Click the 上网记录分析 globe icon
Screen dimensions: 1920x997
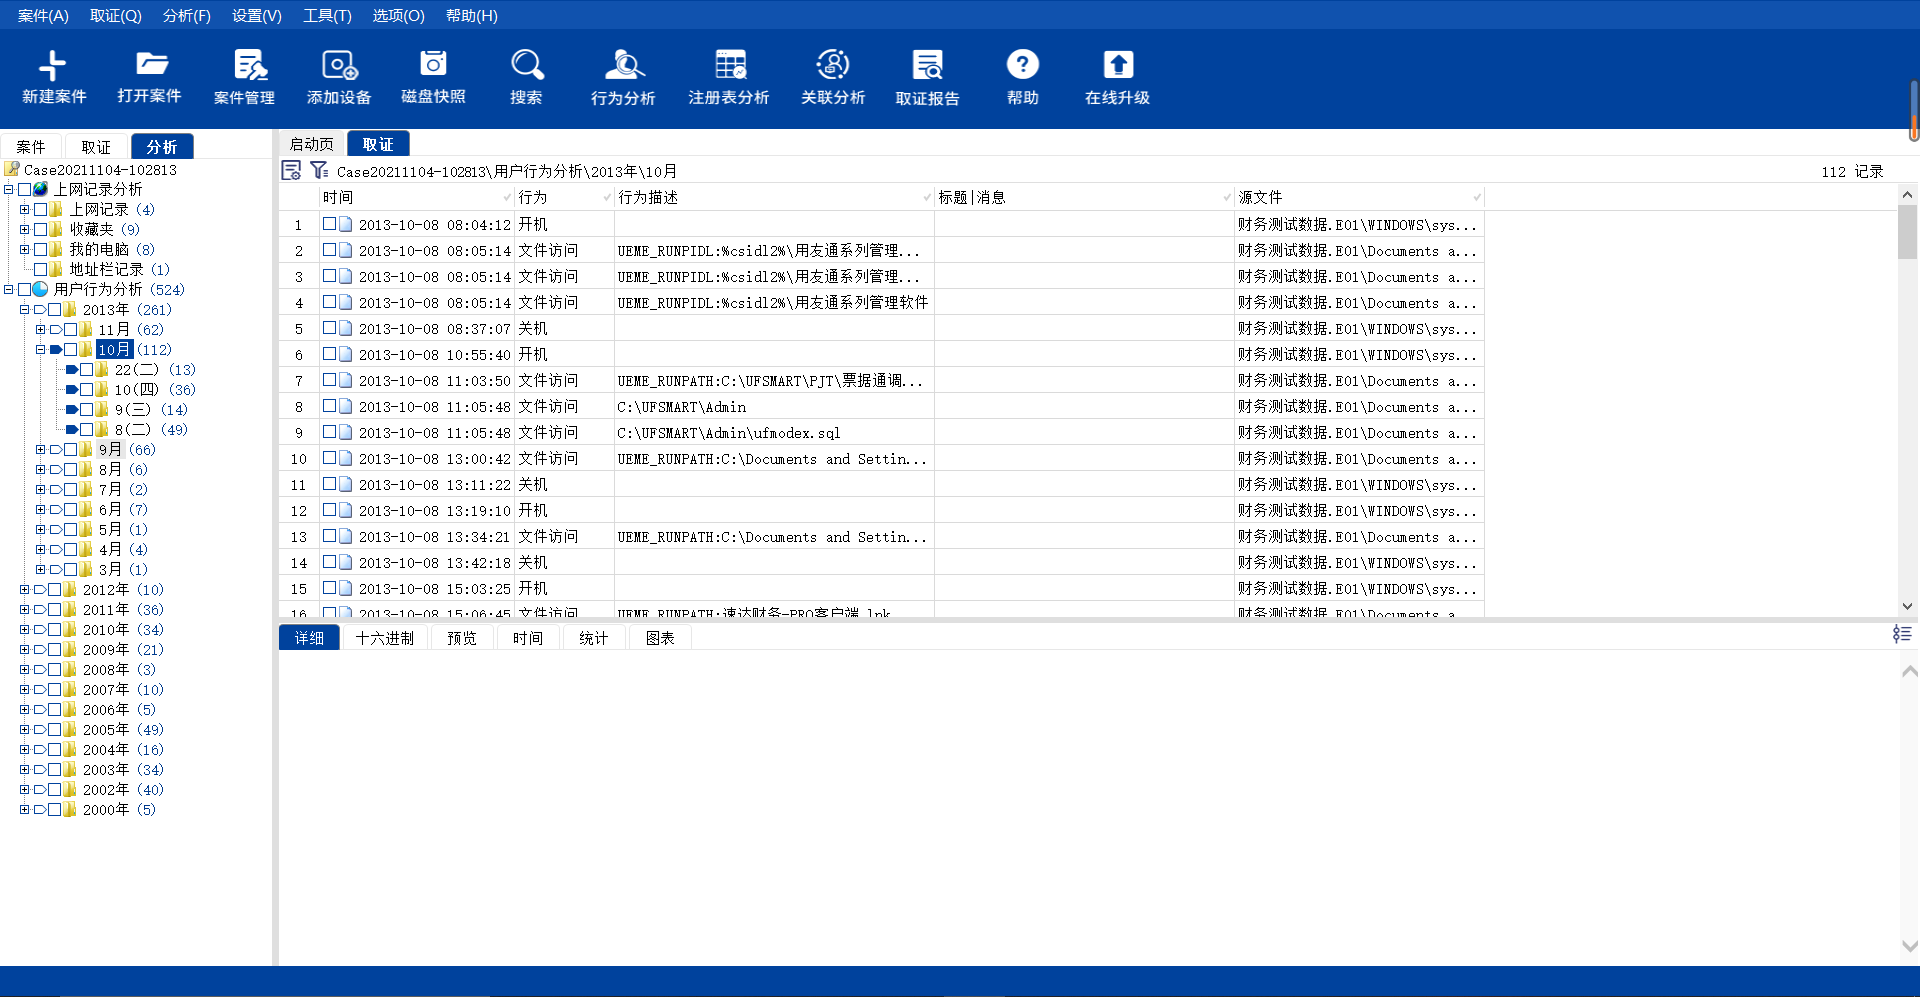41,189
